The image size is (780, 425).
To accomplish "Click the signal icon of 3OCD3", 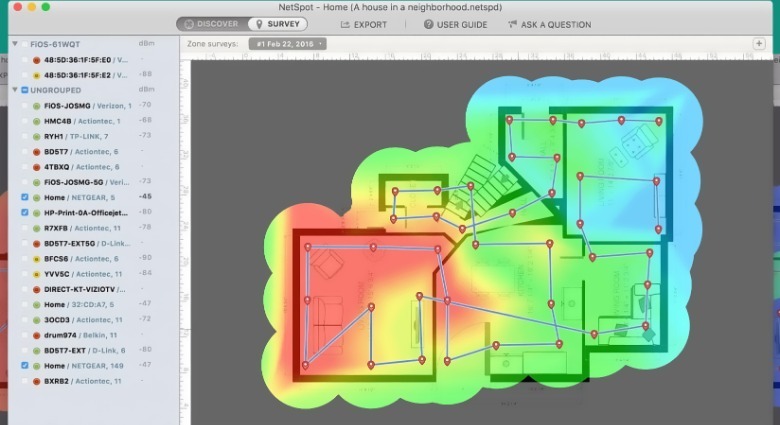I will click(36, 320).
